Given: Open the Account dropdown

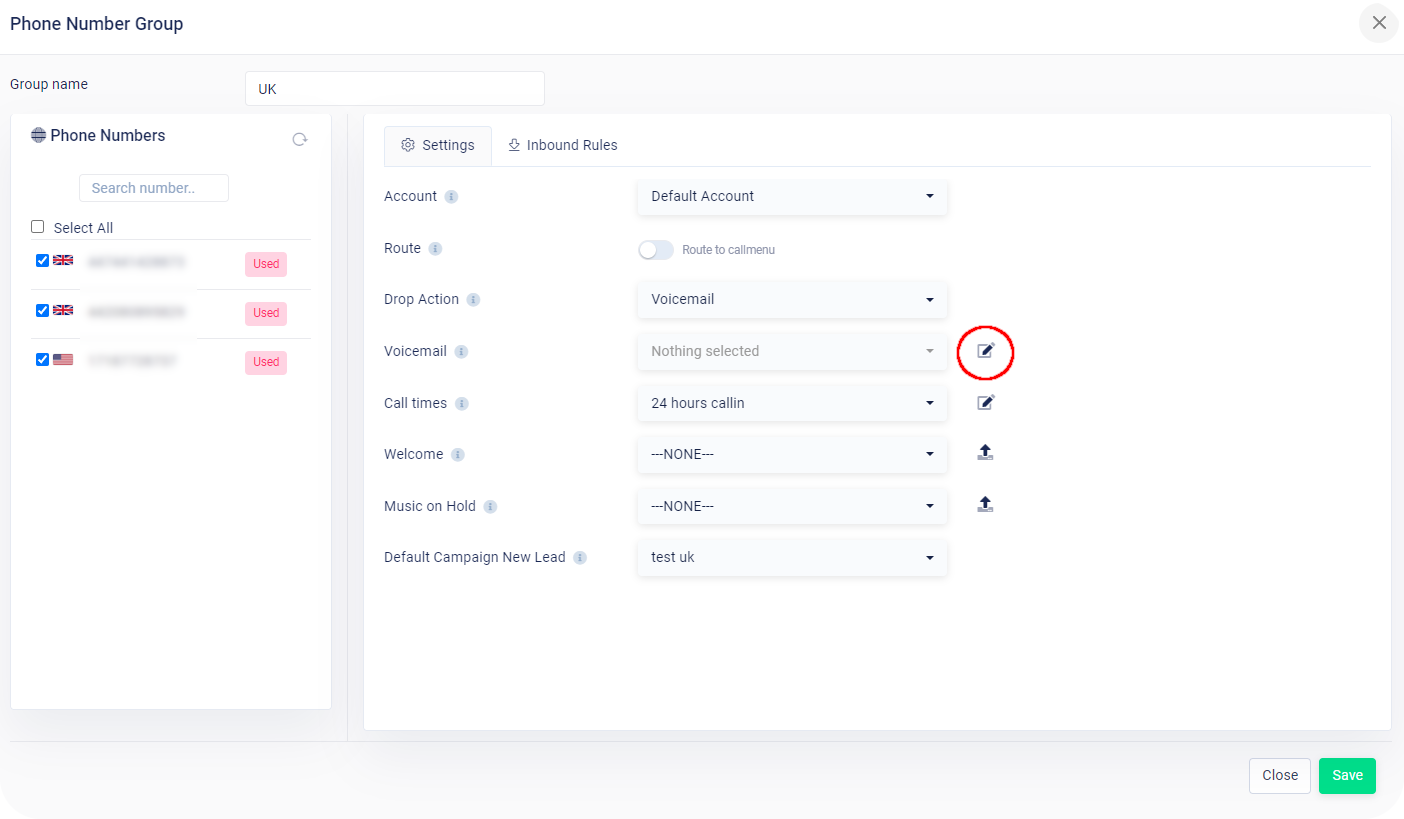Looking at the screenshot, I should tap(791, 196).
